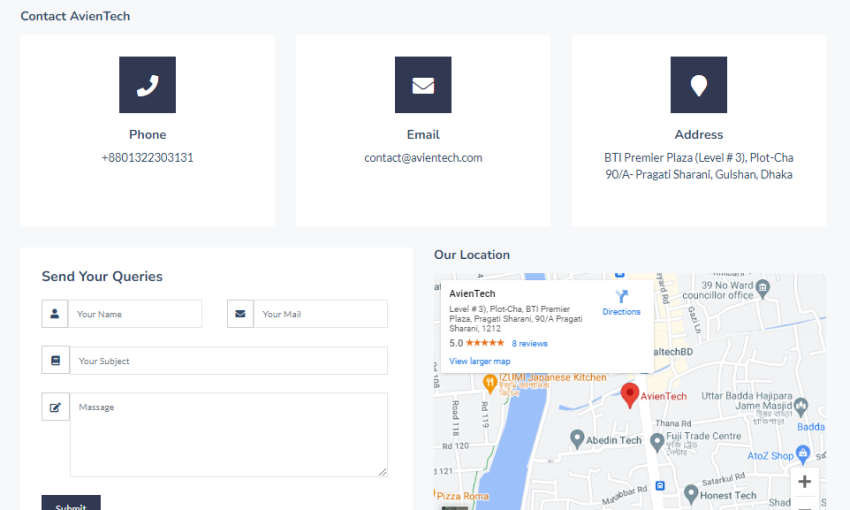Click the phone handset icon

coord(147,85)
